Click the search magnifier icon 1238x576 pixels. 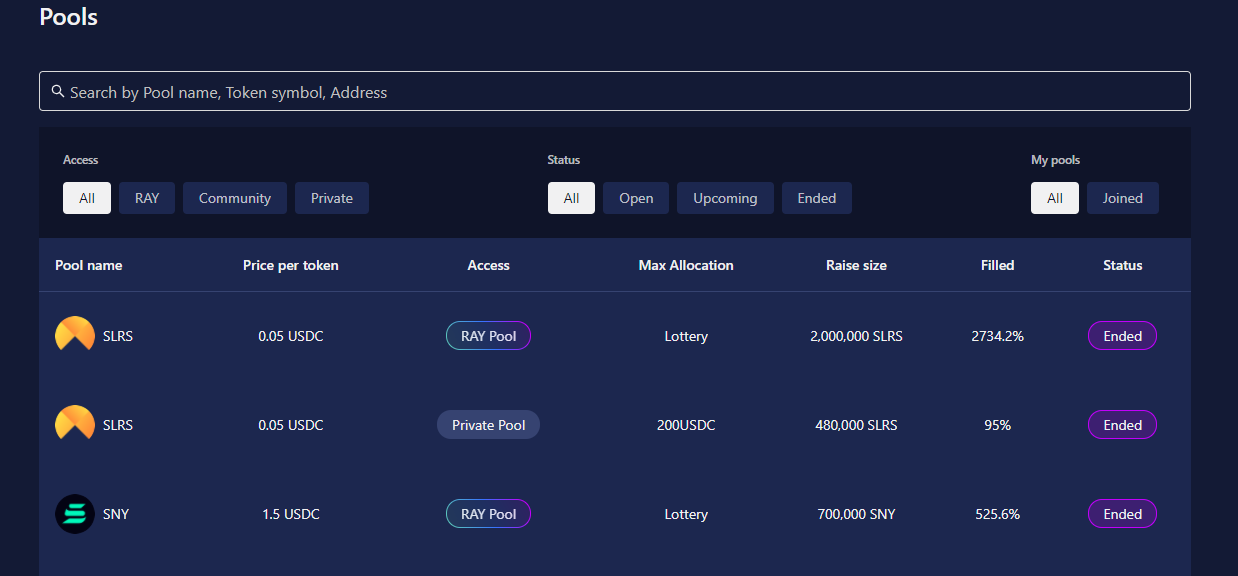click(58, 91)
